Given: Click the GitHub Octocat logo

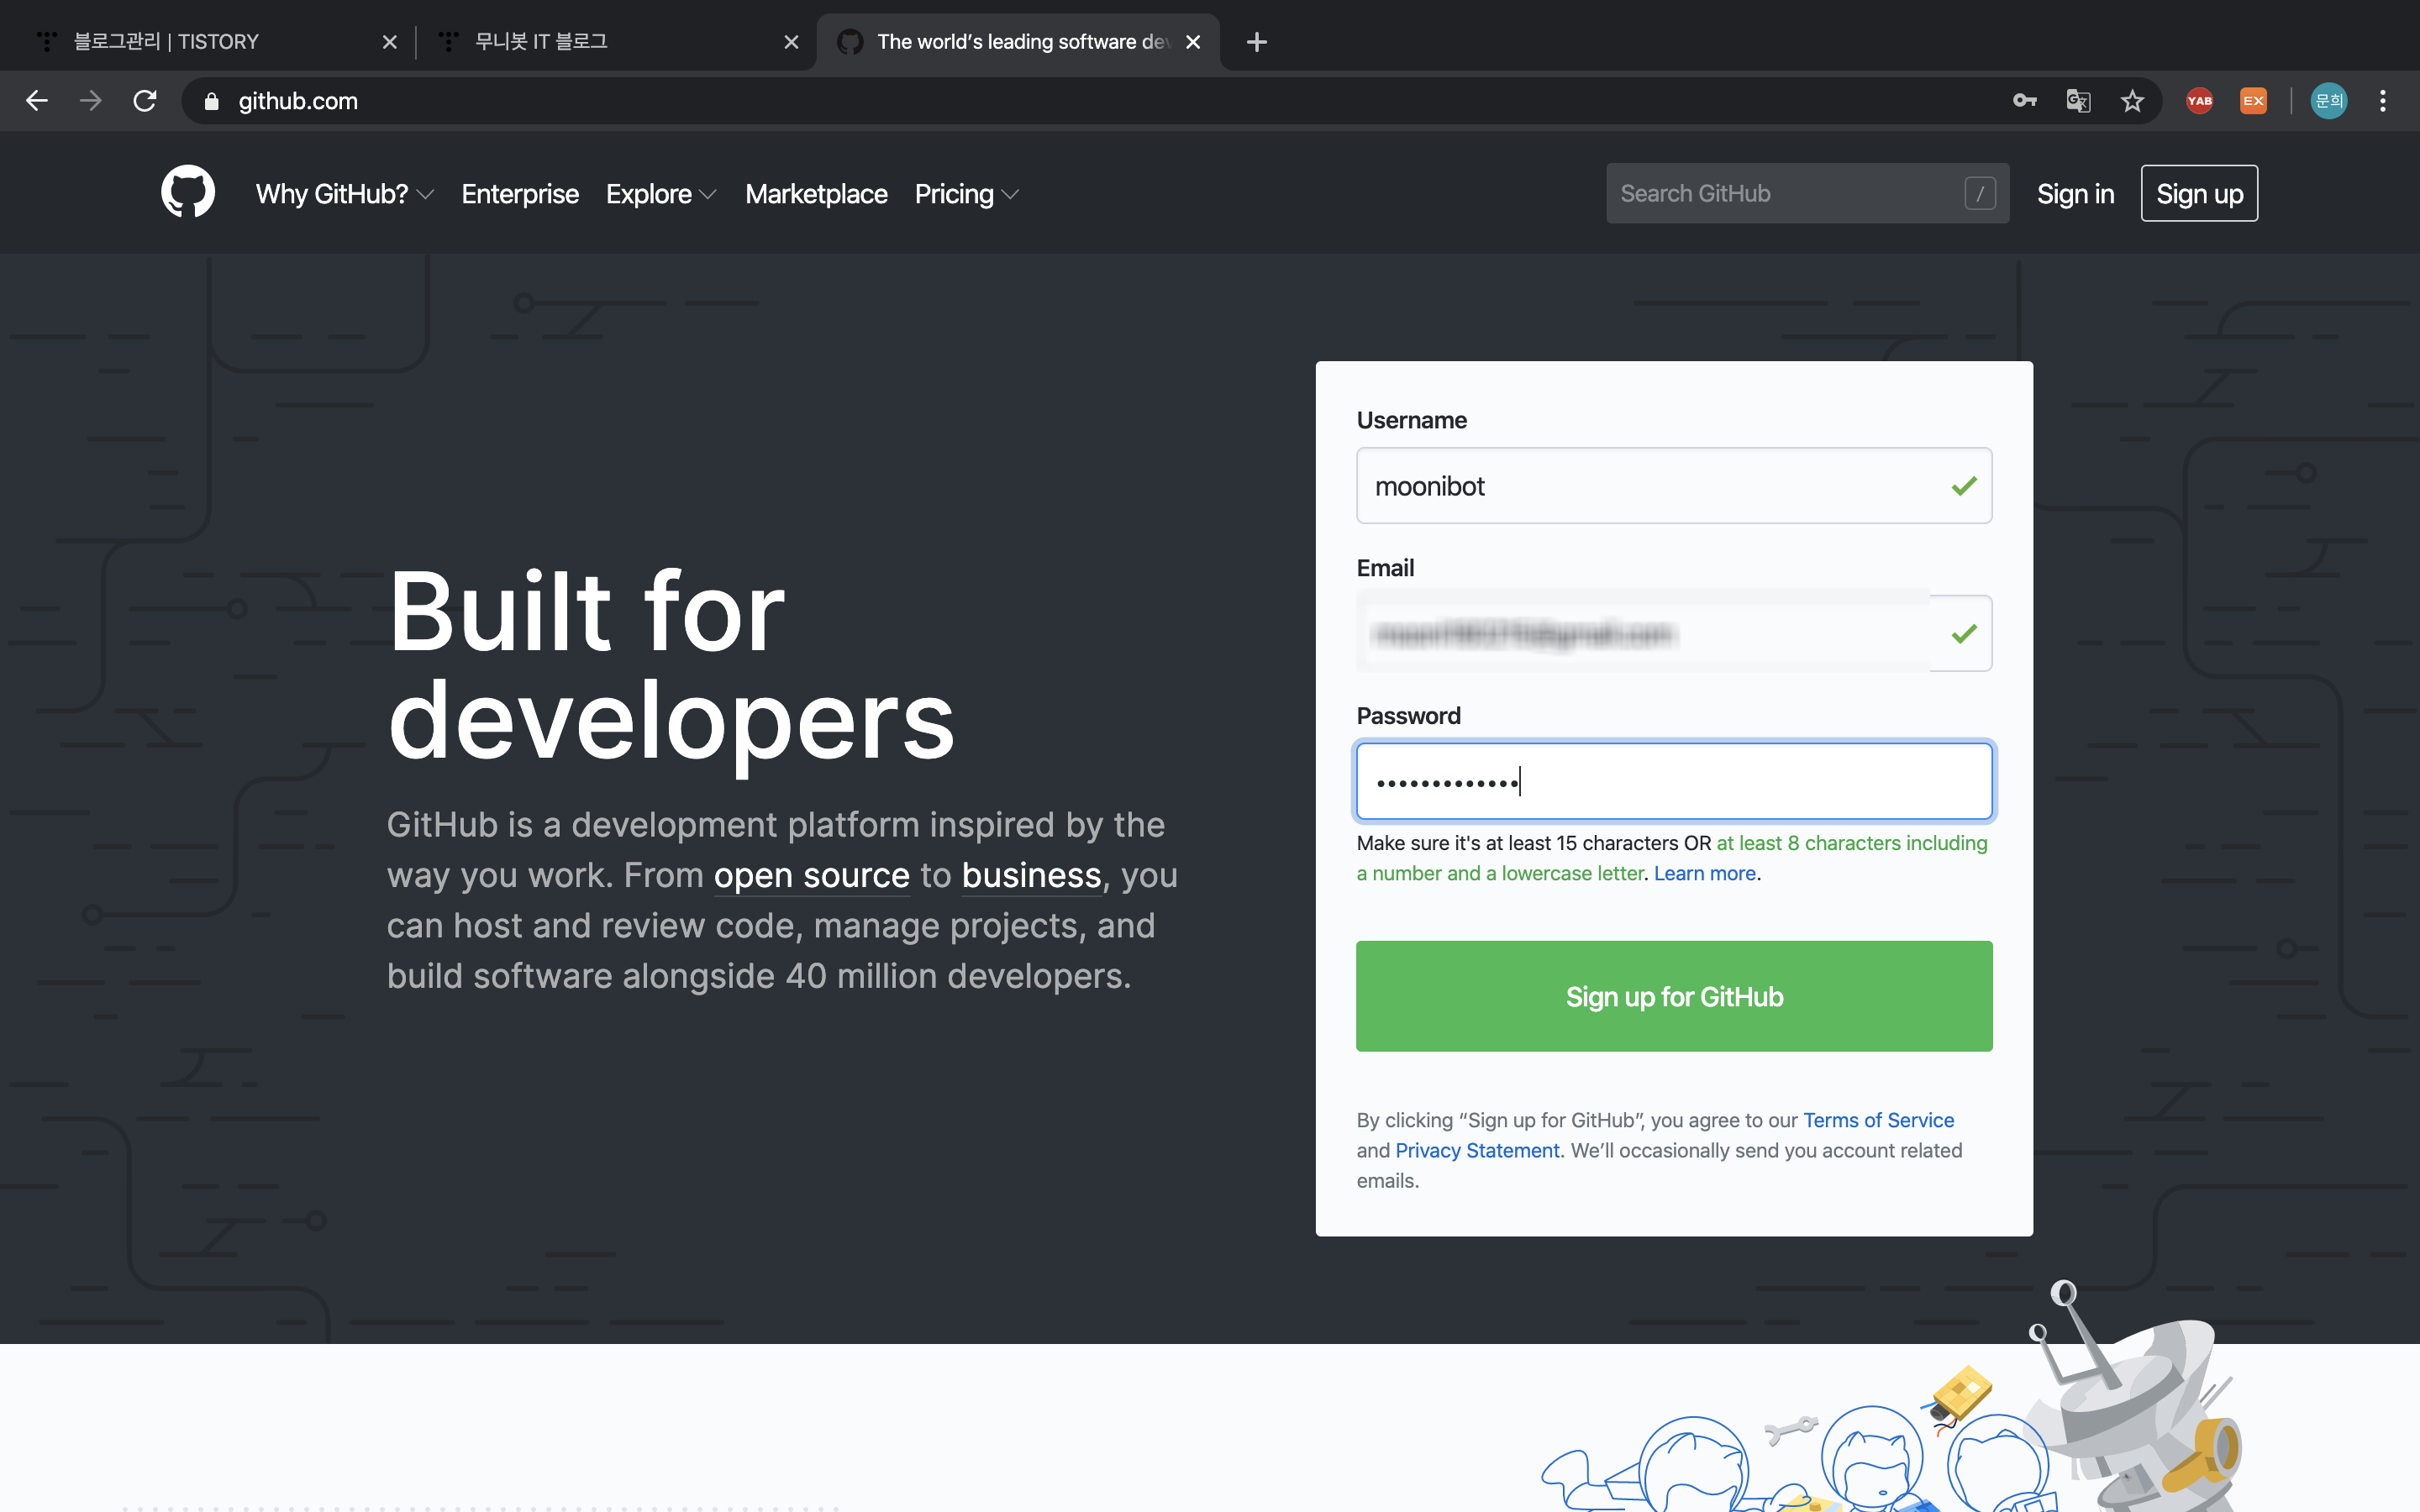Looking at the screenshot, I should (188, 192).
